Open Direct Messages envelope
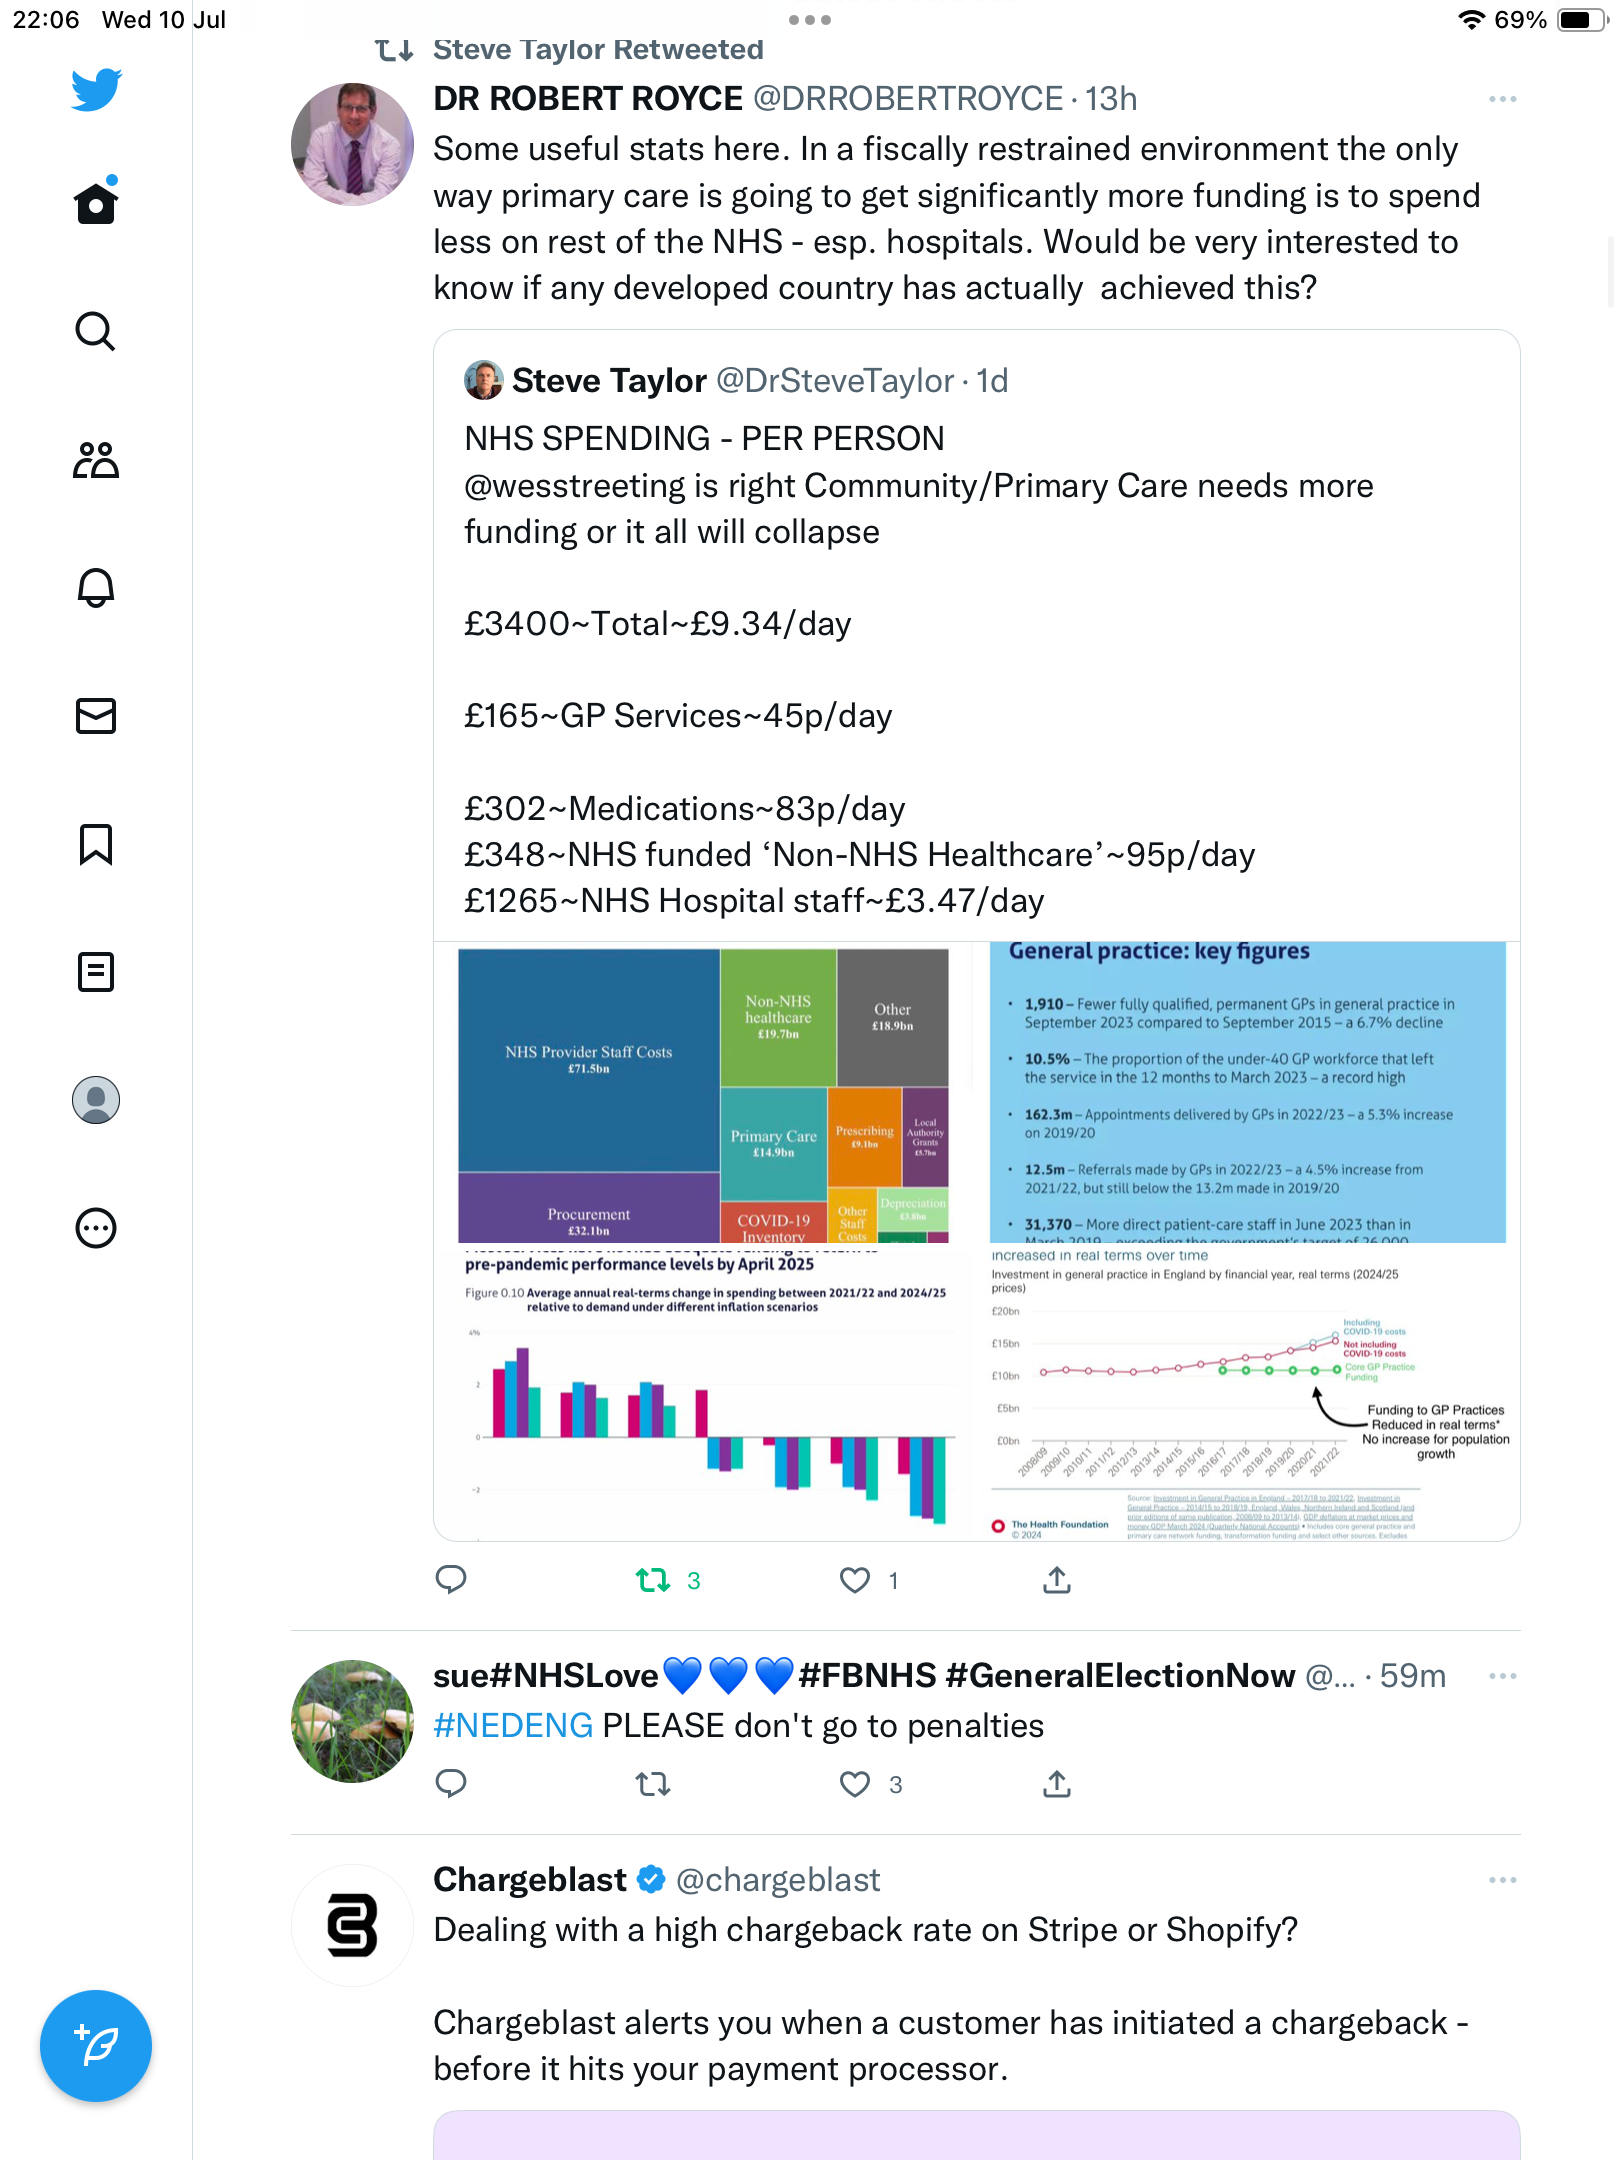The width and height of the screenshot is (1620, 2160). 96,716
